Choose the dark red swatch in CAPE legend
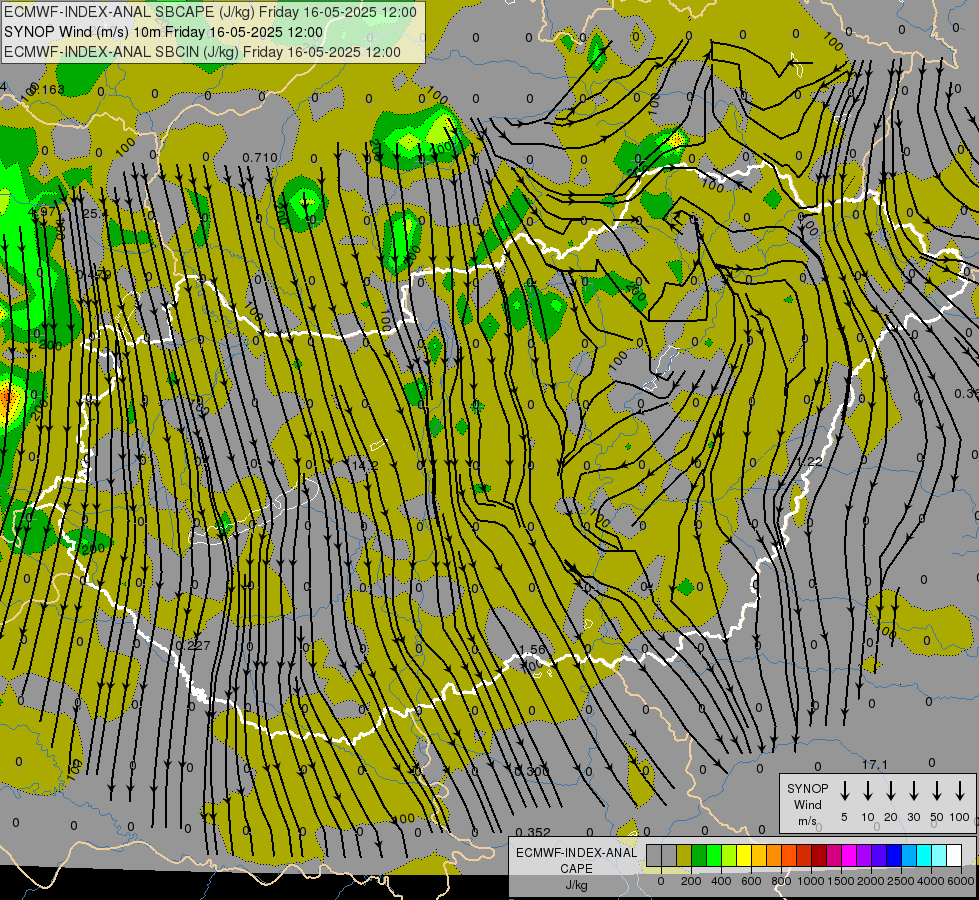 click(819, 855)
